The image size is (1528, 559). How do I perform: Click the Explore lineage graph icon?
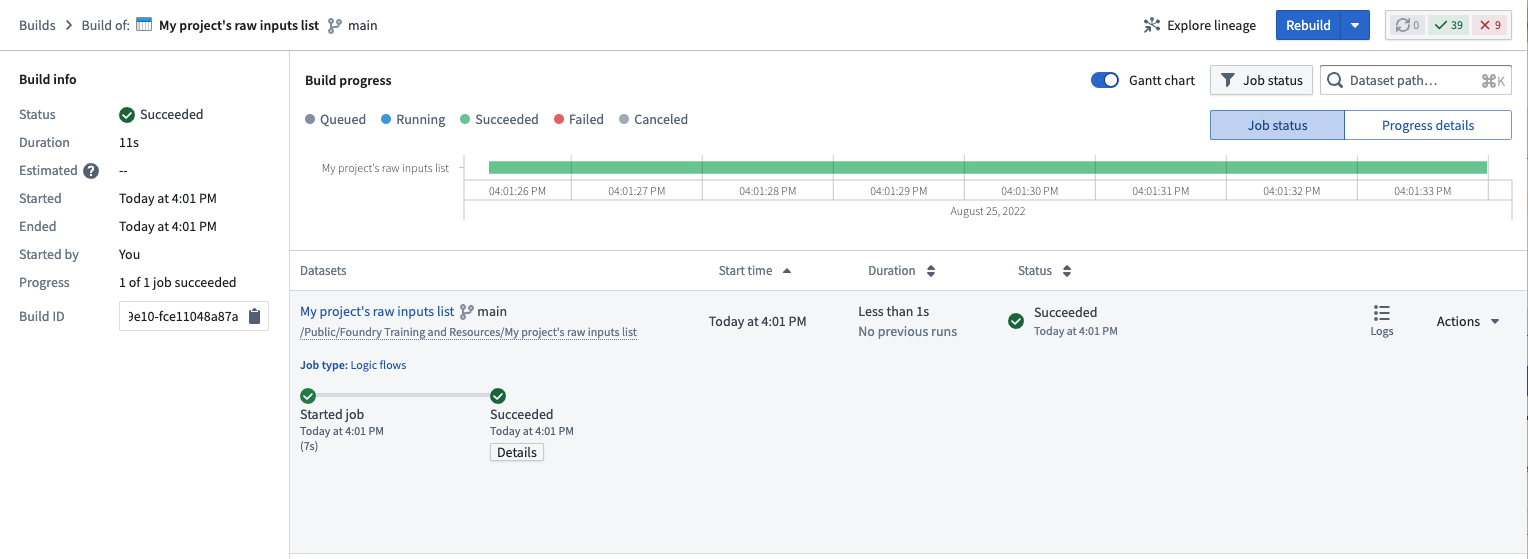(1152, 25)
